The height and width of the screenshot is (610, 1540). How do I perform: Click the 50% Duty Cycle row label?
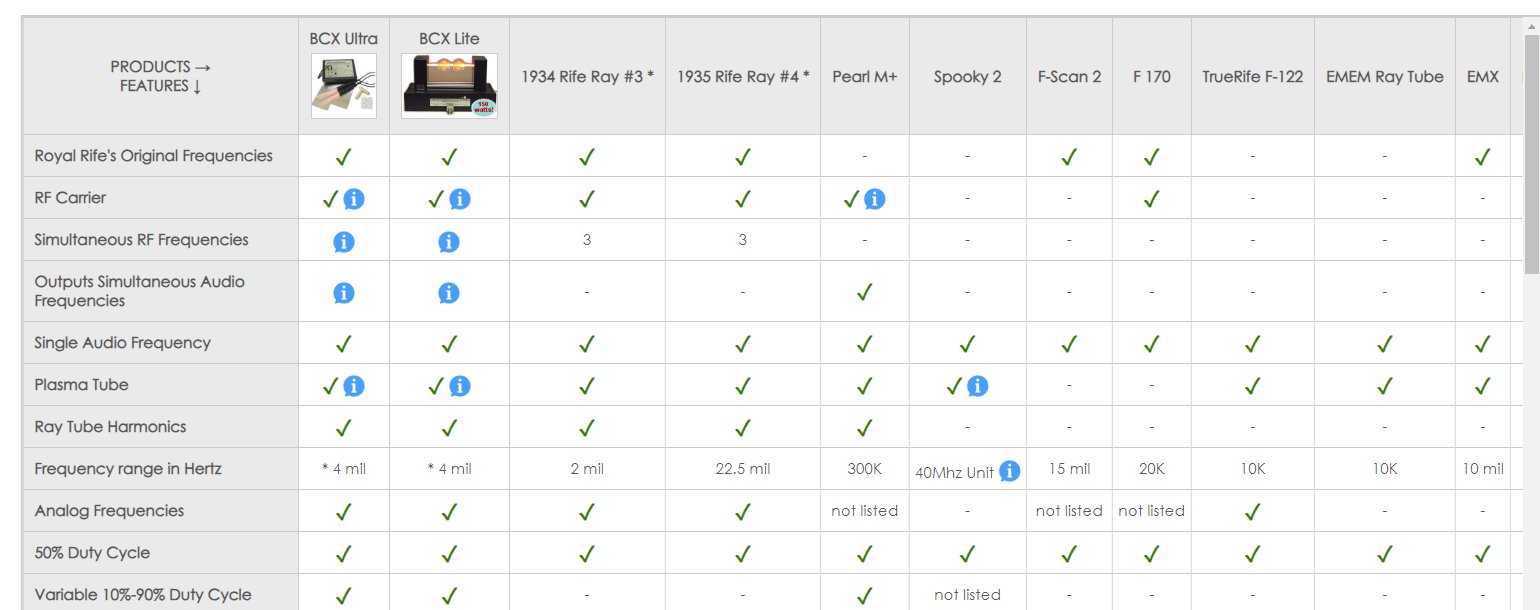(92, 553)
